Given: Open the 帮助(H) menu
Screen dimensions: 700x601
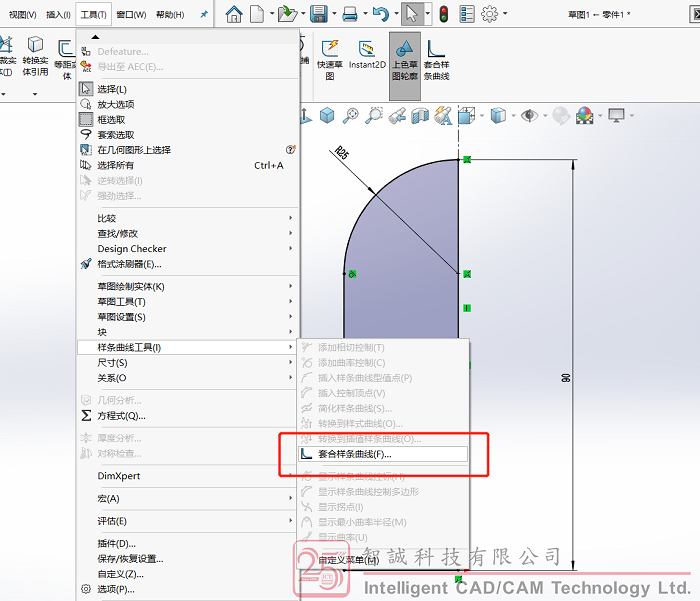Looking at the screenshot, I should point(170,15).
